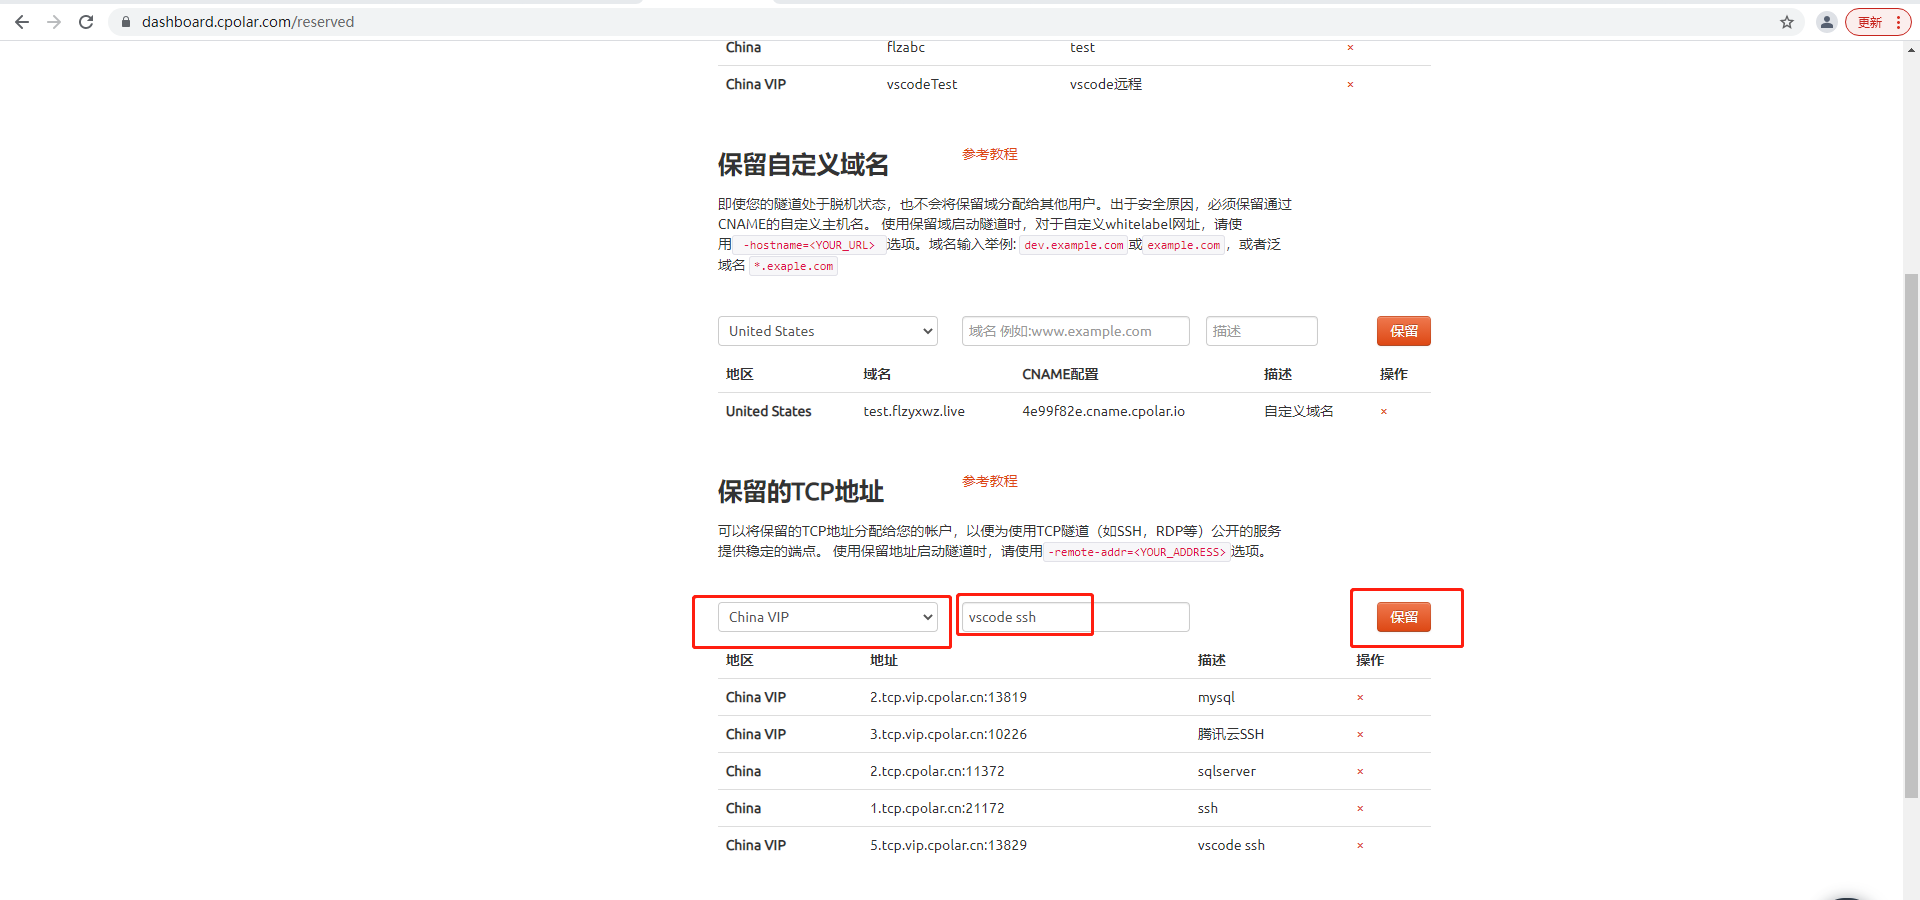This screenshot has height=900, width=1920.
Task: Click the flzabc subdomain name
Action: [x=906, y=47]
